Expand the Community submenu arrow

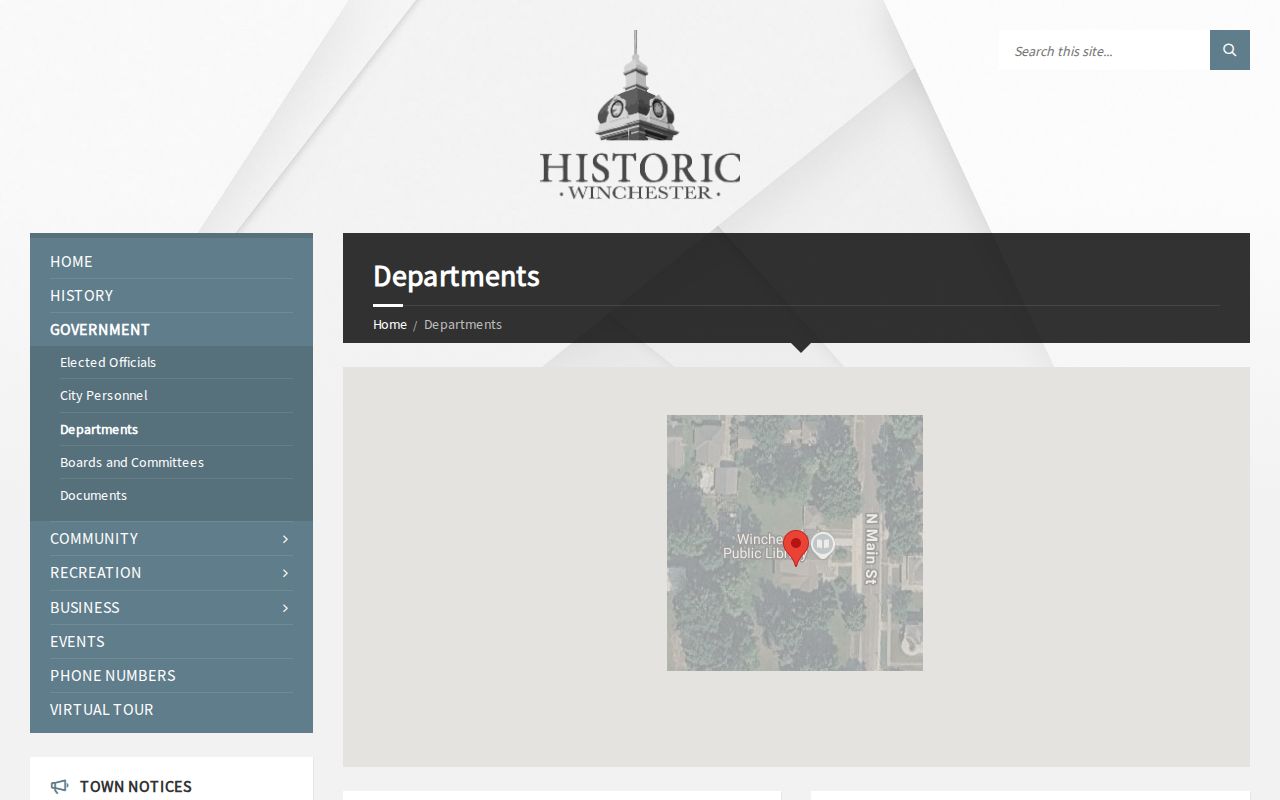click(x=285, y=539)
